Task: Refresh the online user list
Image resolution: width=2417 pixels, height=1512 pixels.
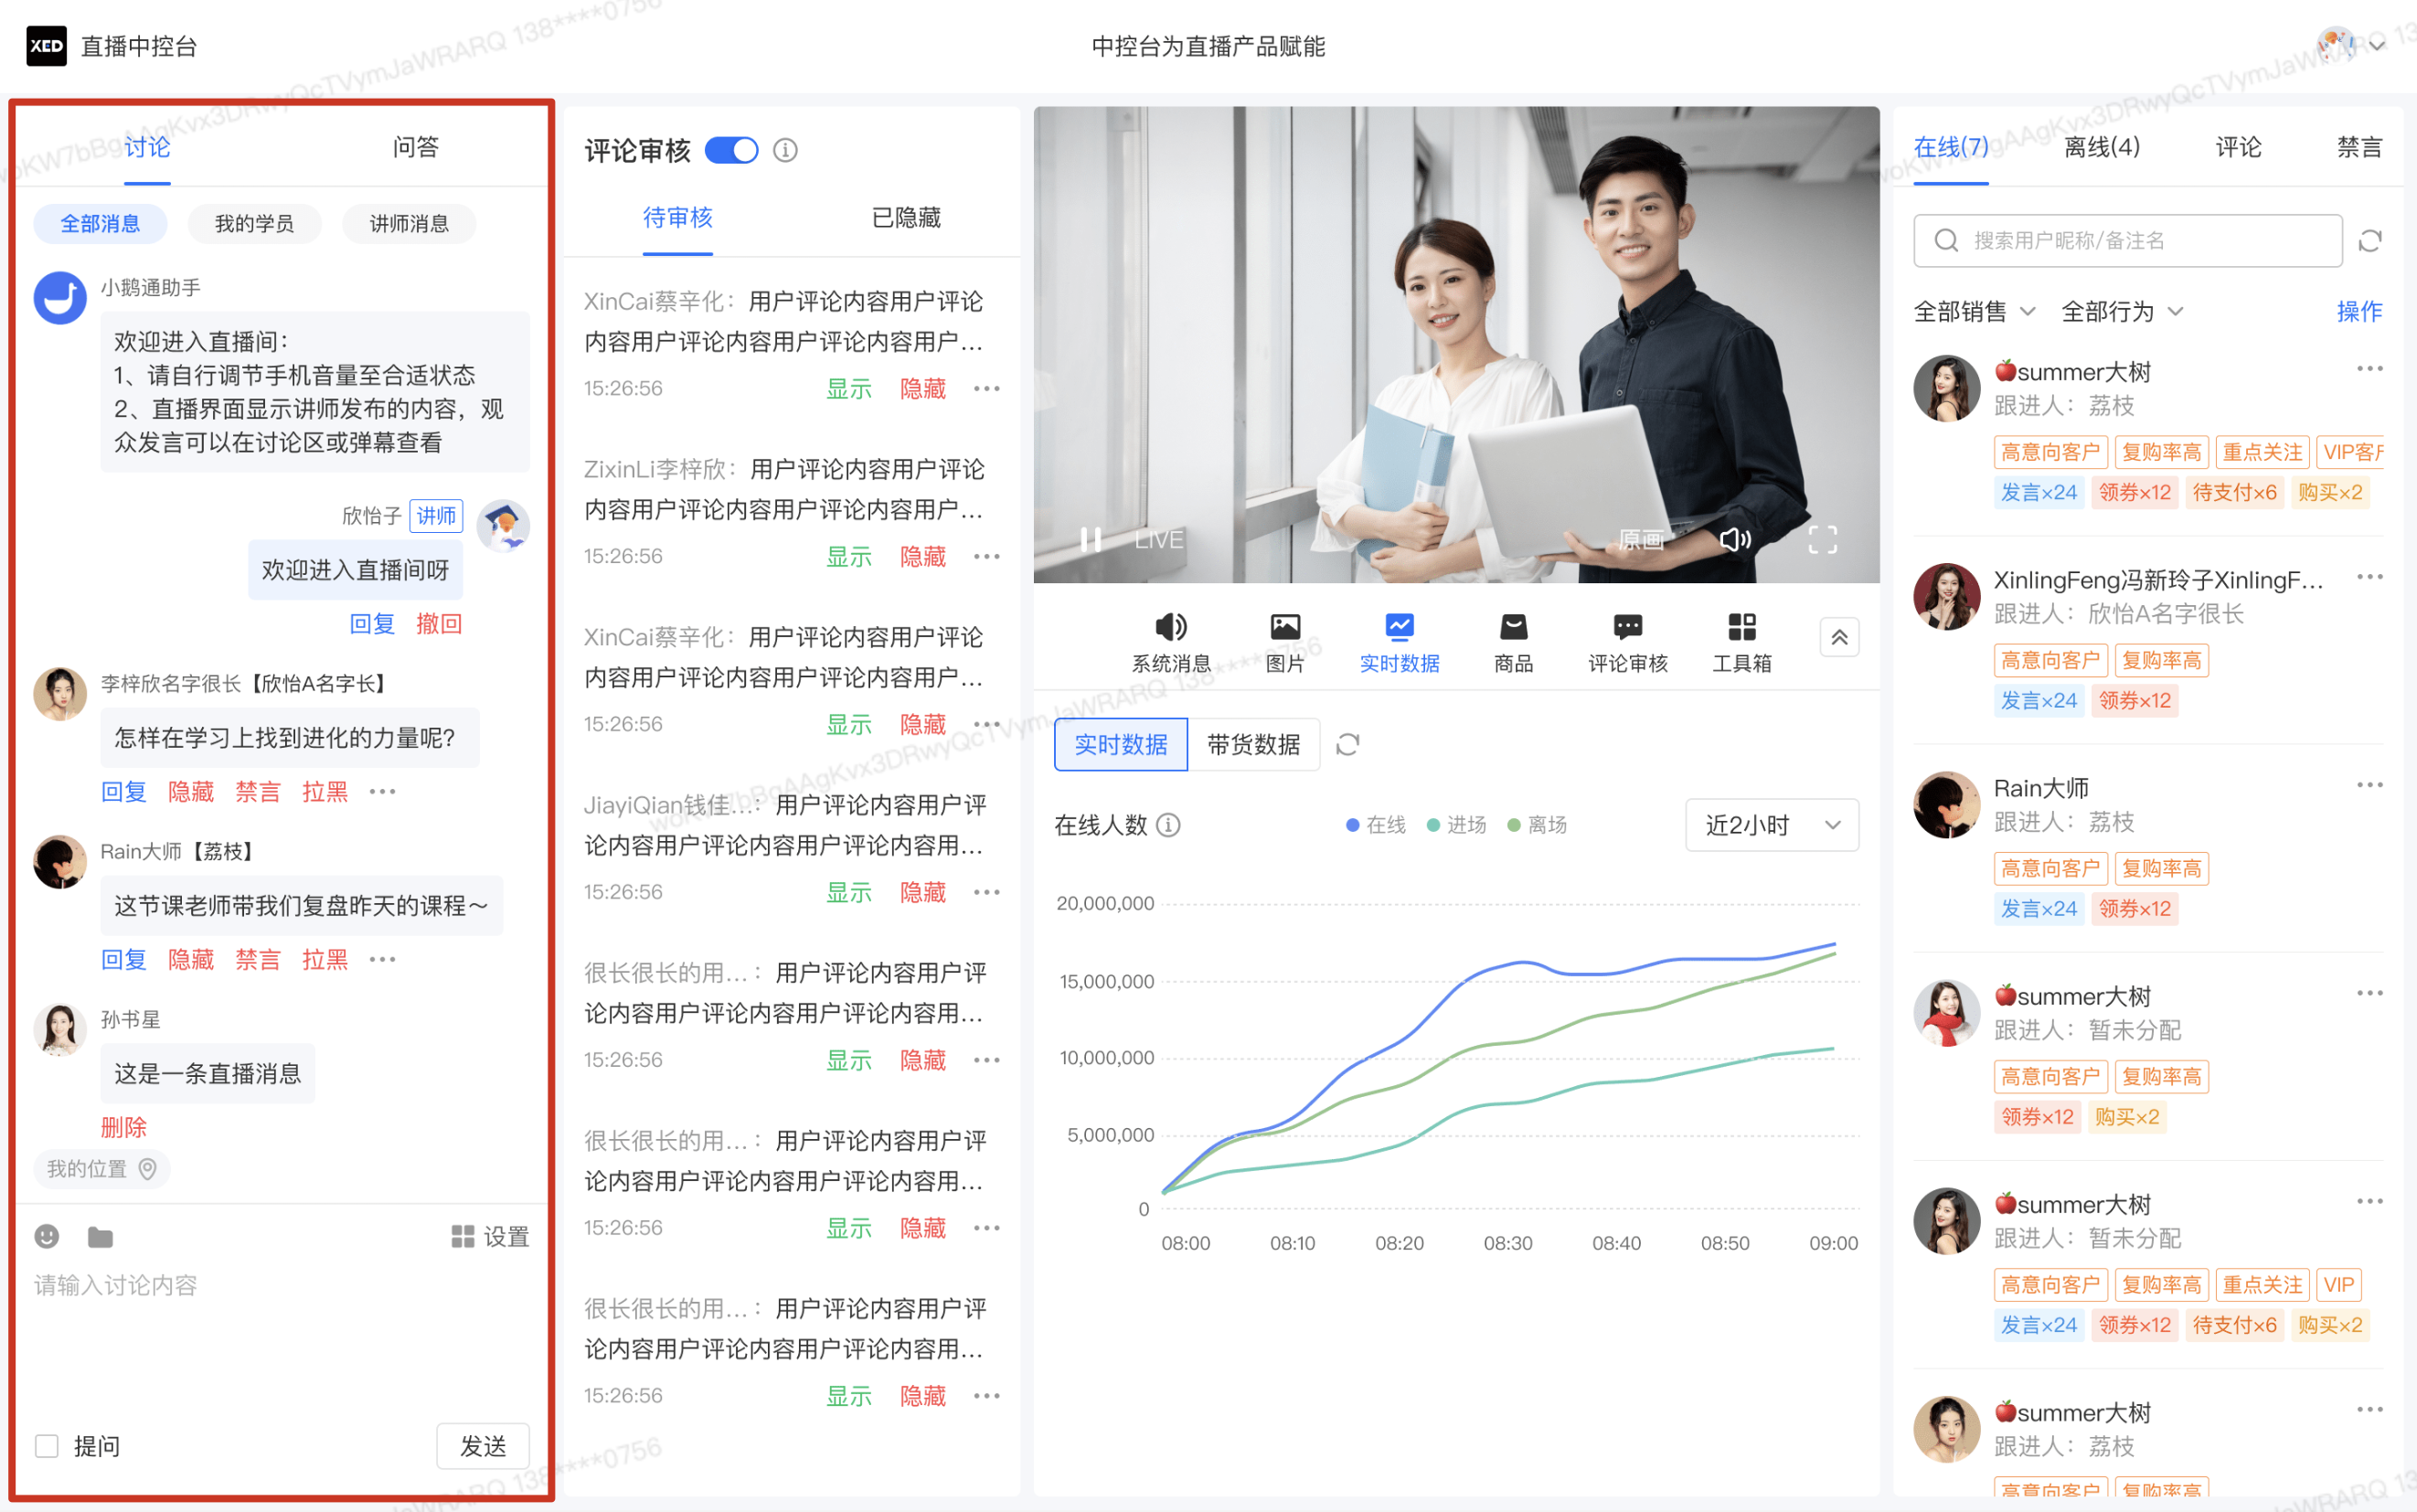Action: click(x=2369, y=241)
